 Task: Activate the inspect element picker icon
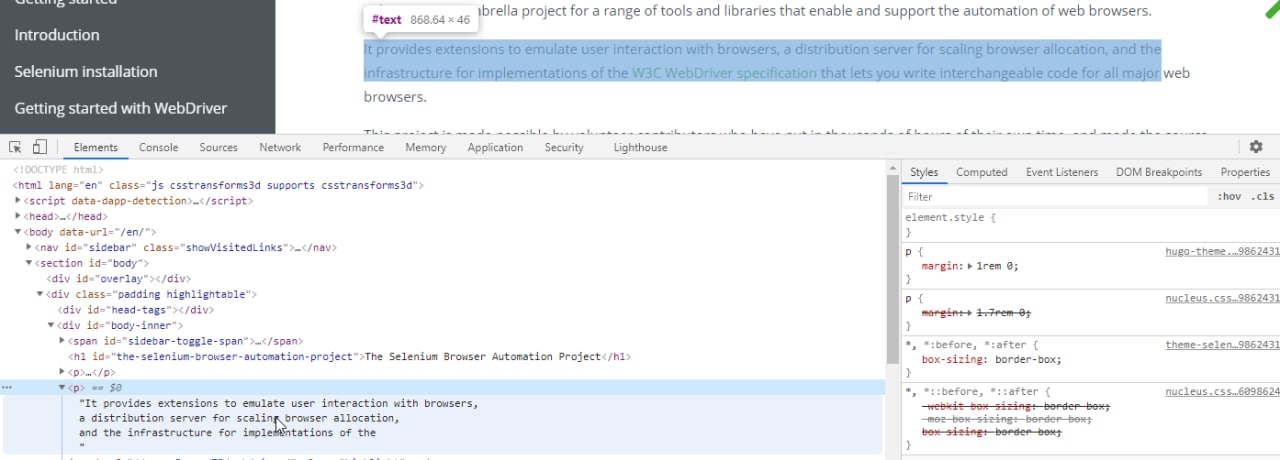tap(15, 147)
